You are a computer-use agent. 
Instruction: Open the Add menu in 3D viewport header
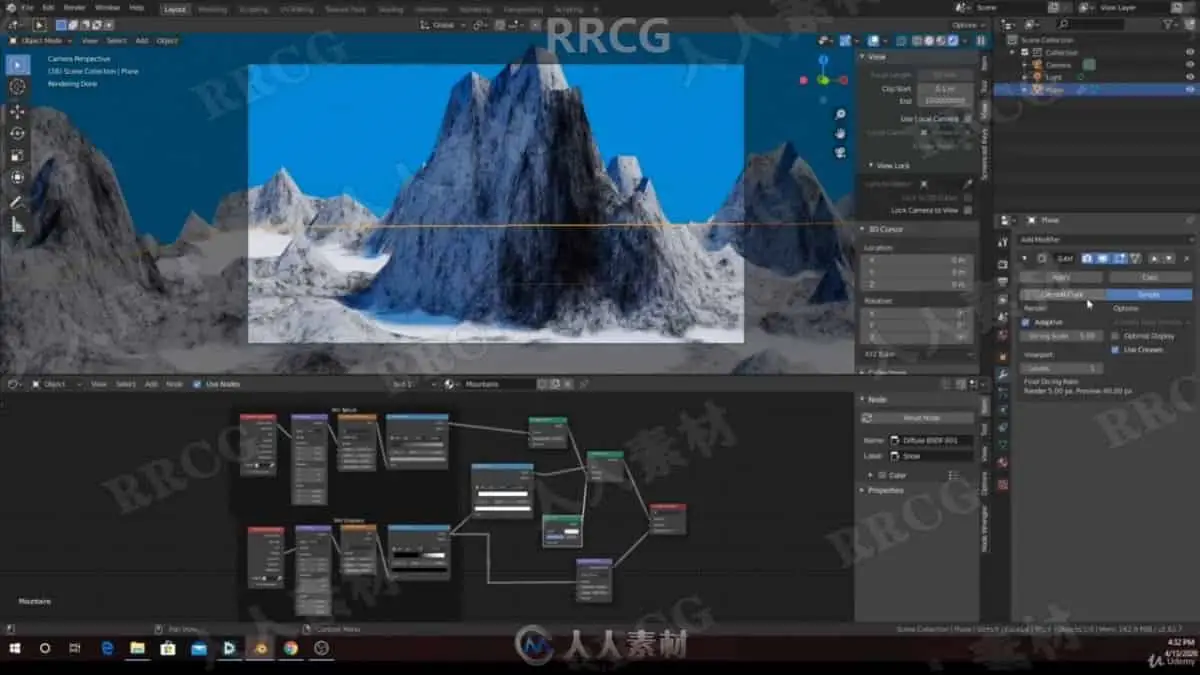(142, 41)
